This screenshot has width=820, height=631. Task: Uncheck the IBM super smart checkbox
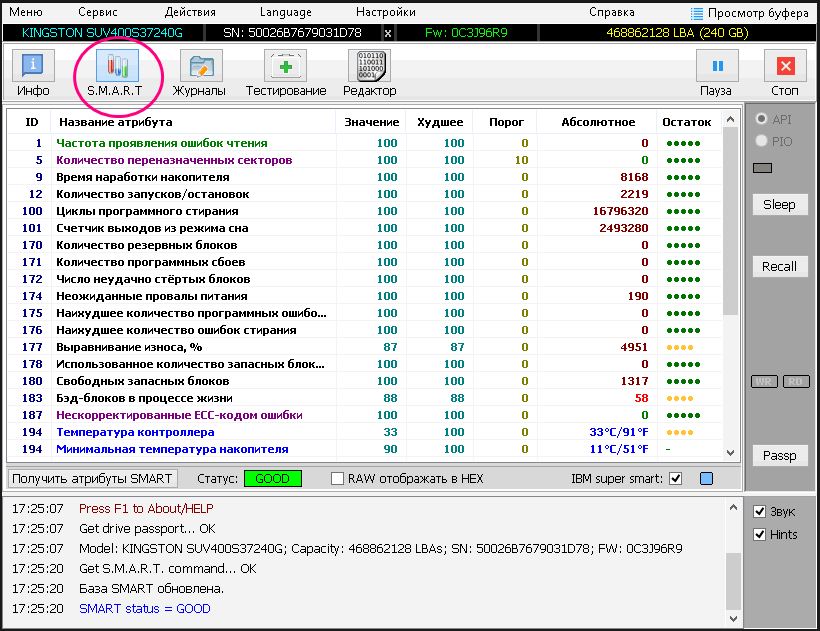coord(675,479)
